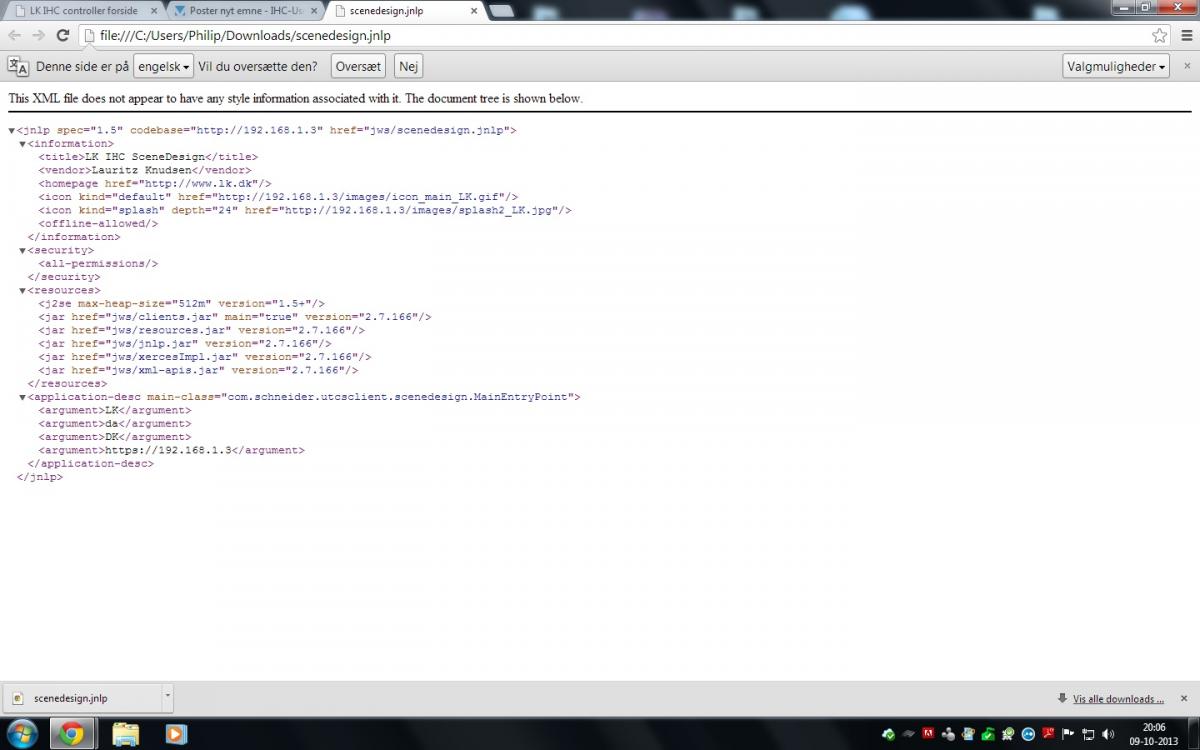Click the taskbar clock showing 20:06
The width and height of the screenshot is (1200, 750).
(1154, 734)
